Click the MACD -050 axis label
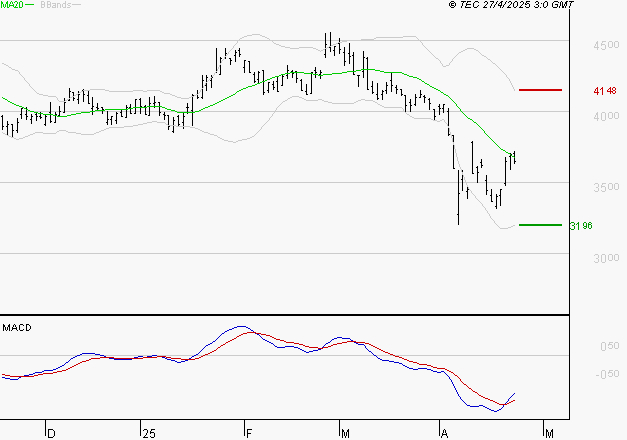 point(607,374)
